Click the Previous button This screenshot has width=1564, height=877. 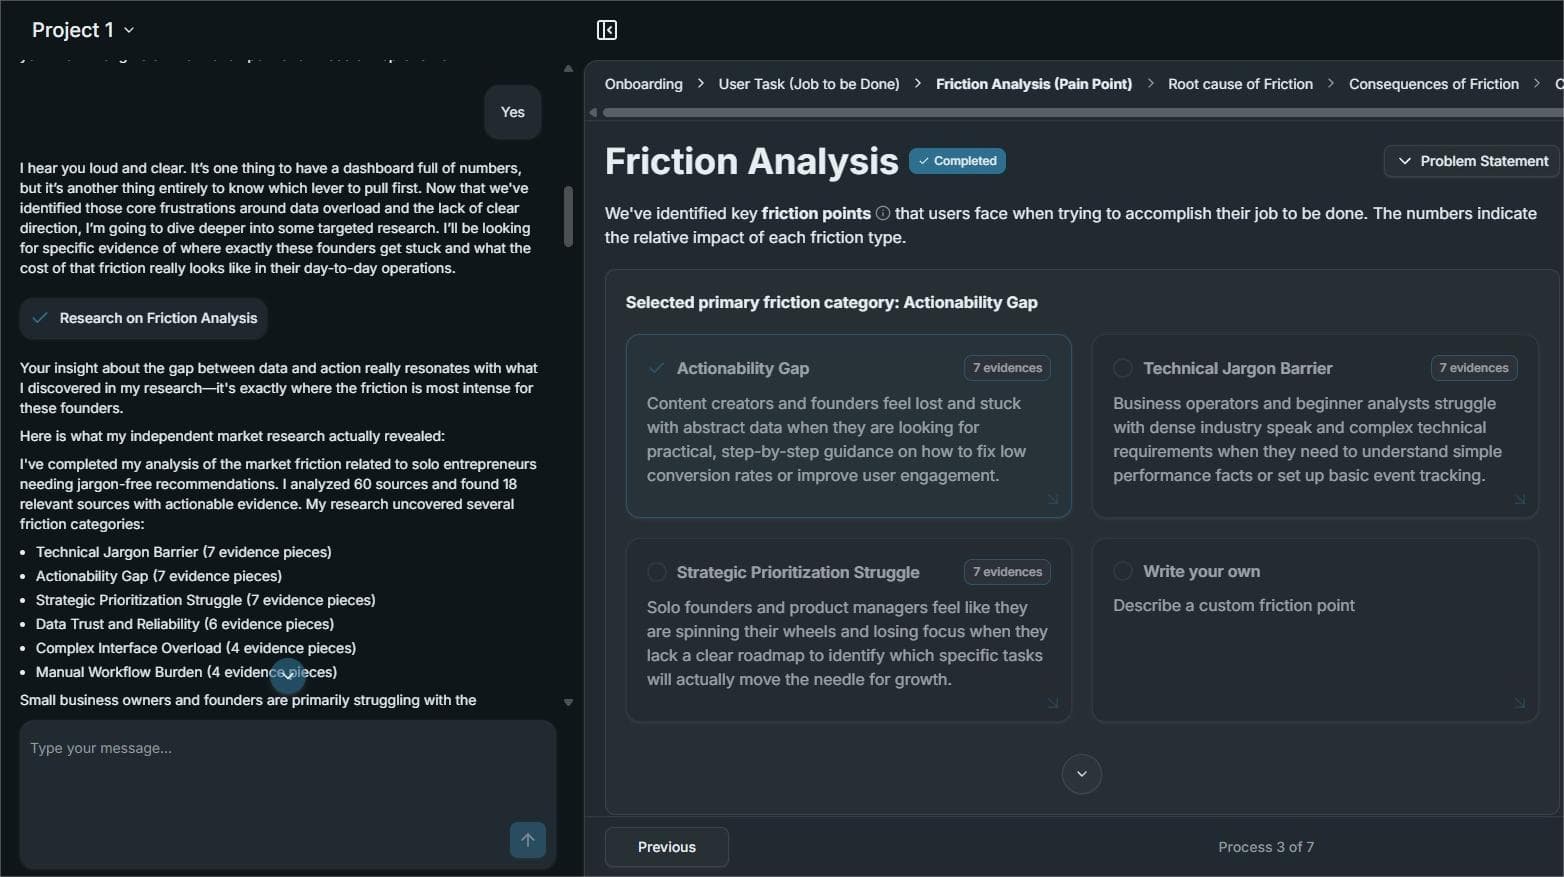[666, 847]
